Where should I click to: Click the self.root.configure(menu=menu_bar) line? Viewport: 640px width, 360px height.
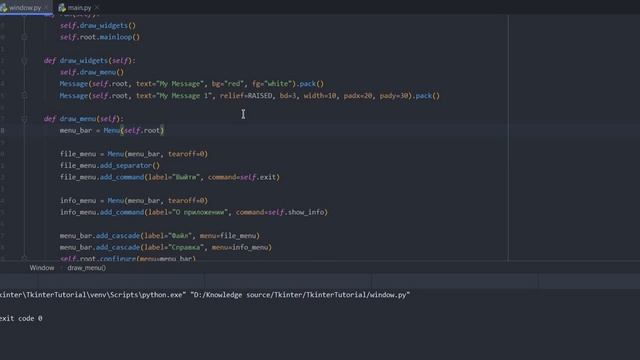(x=128, y=258)
